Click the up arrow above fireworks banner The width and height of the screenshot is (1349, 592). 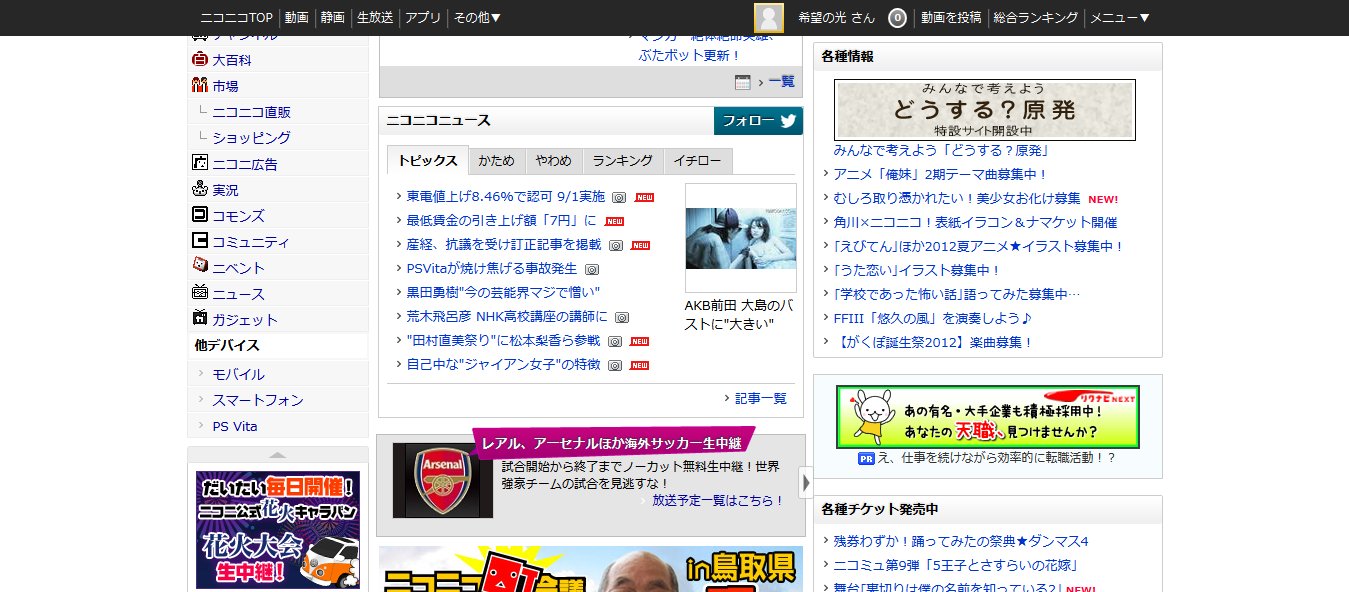[x=278, y=455]
